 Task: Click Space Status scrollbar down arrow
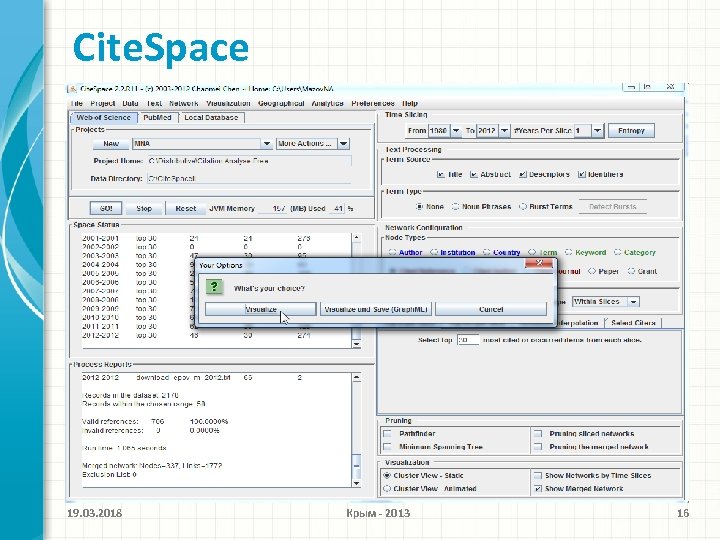[356, 344]
